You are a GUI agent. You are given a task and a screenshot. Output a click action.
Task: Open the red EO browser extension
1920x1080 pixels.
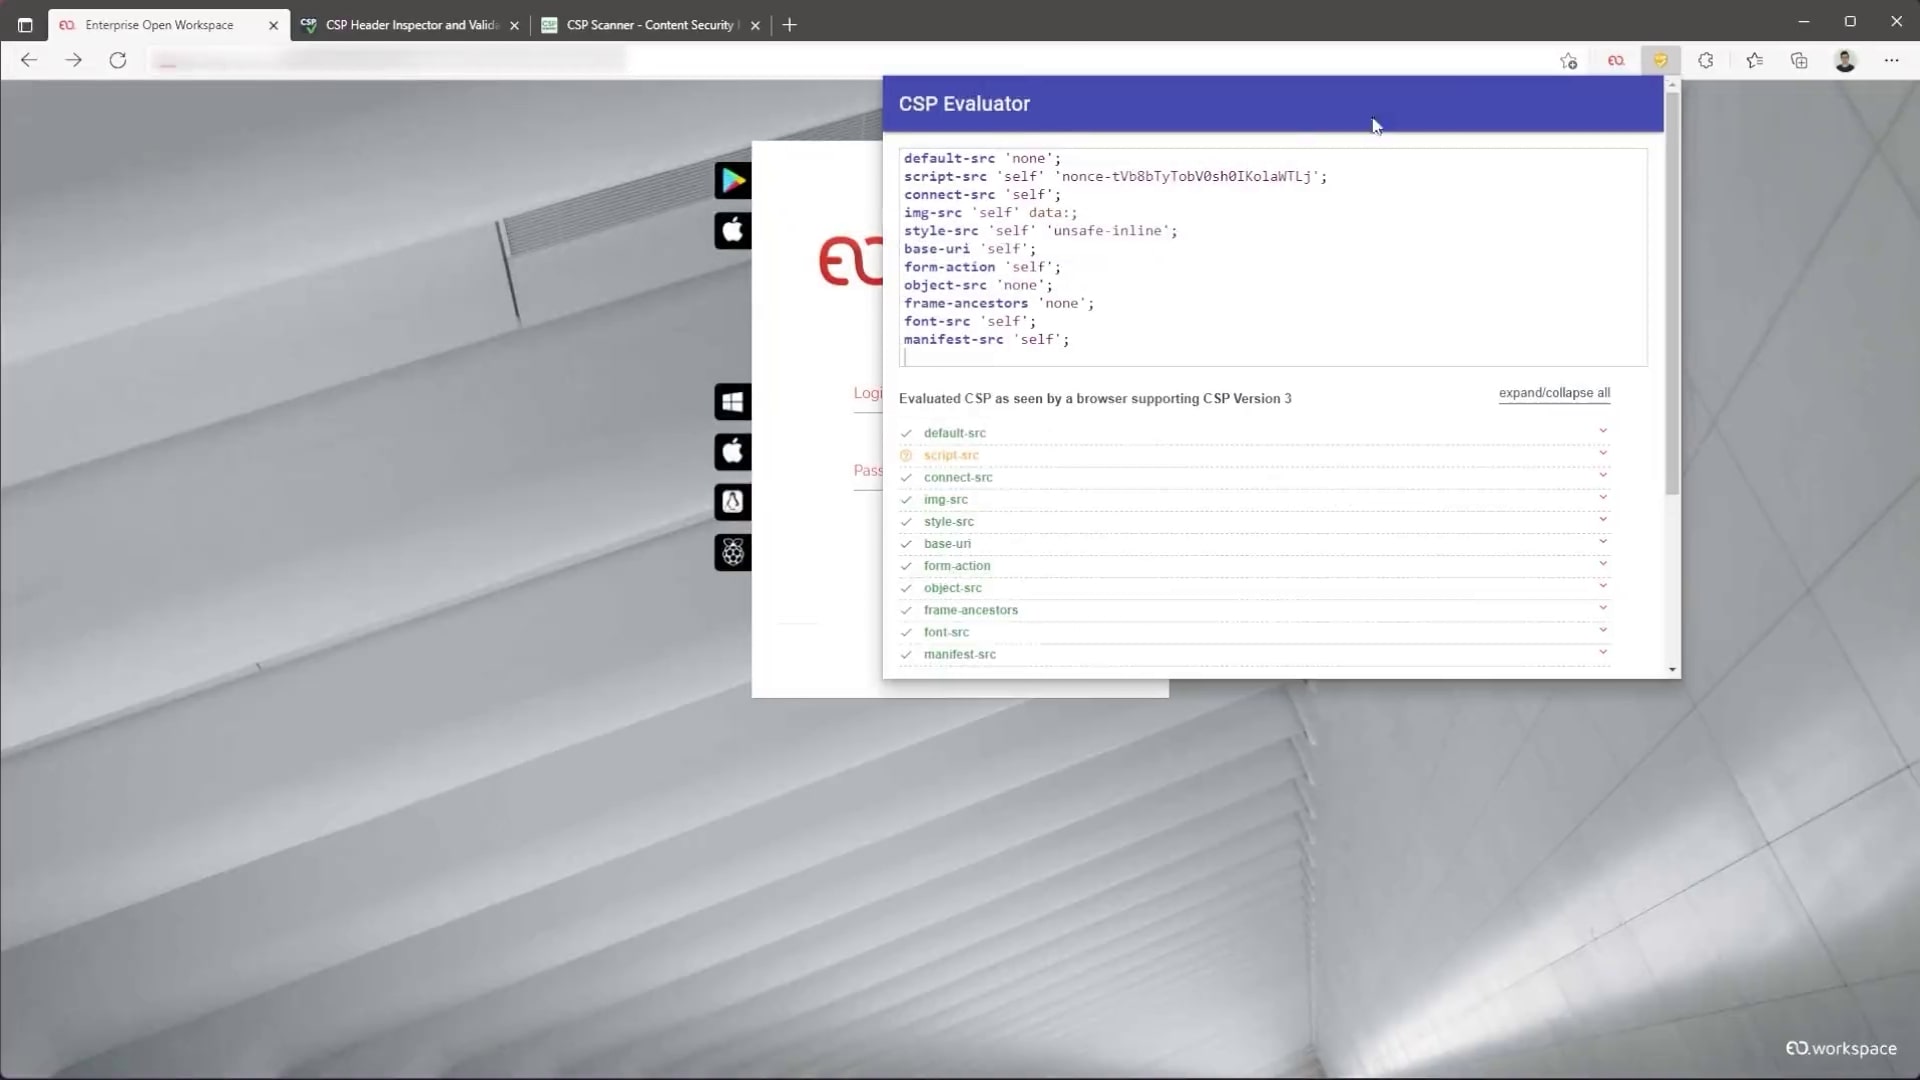click(1615, 60)
